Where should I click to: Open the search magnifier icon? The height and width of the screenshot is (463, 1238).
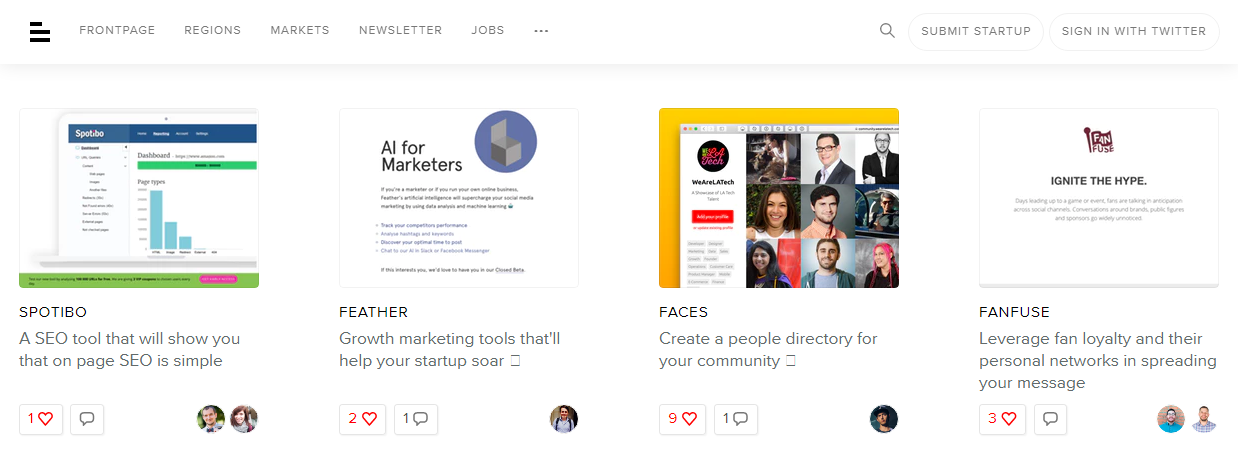(x=887, y=31)
